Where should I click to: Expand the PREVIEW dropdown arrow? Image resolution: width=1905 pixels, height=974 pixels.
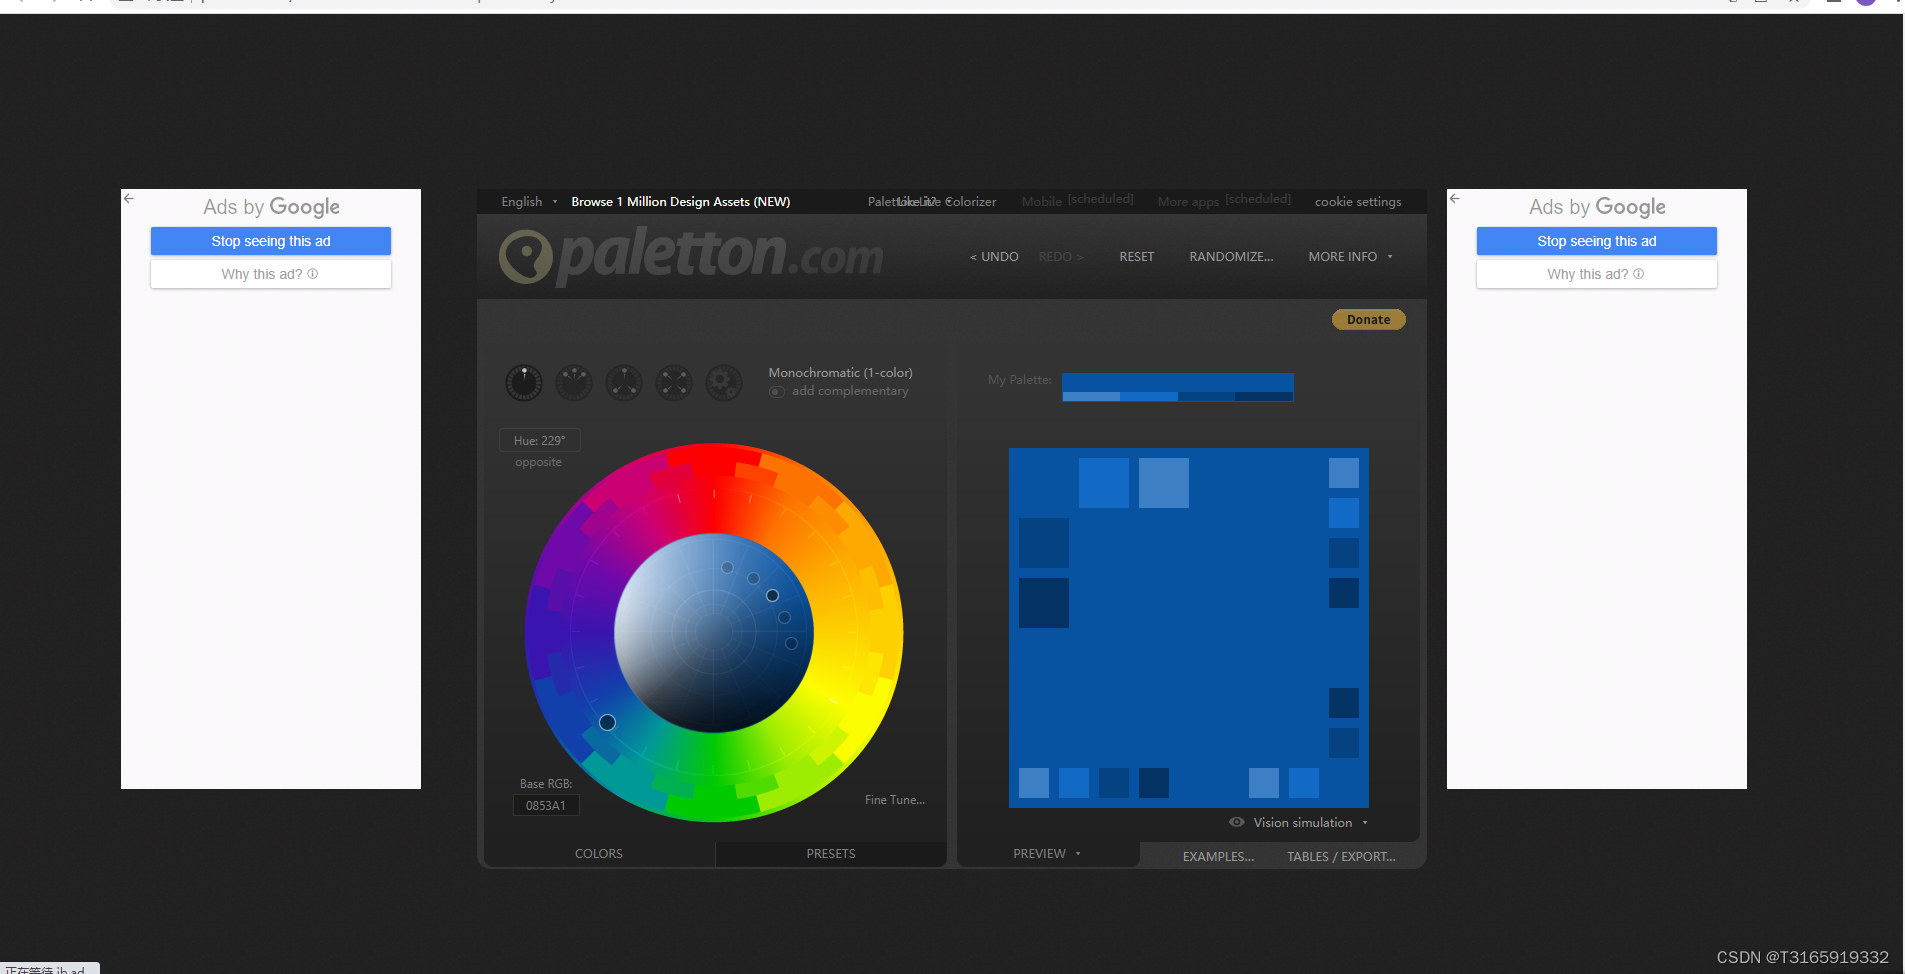point(1078,854)
